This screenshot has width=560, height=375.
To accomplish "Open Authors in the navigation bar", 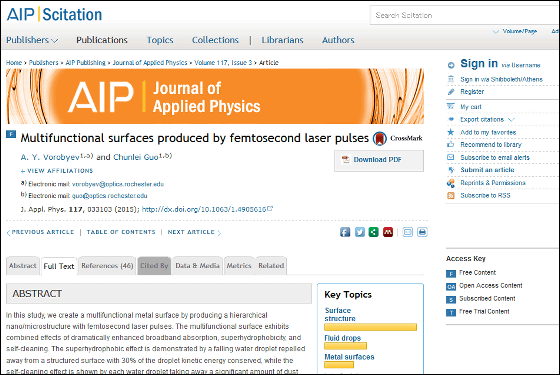I will (338, 40).
